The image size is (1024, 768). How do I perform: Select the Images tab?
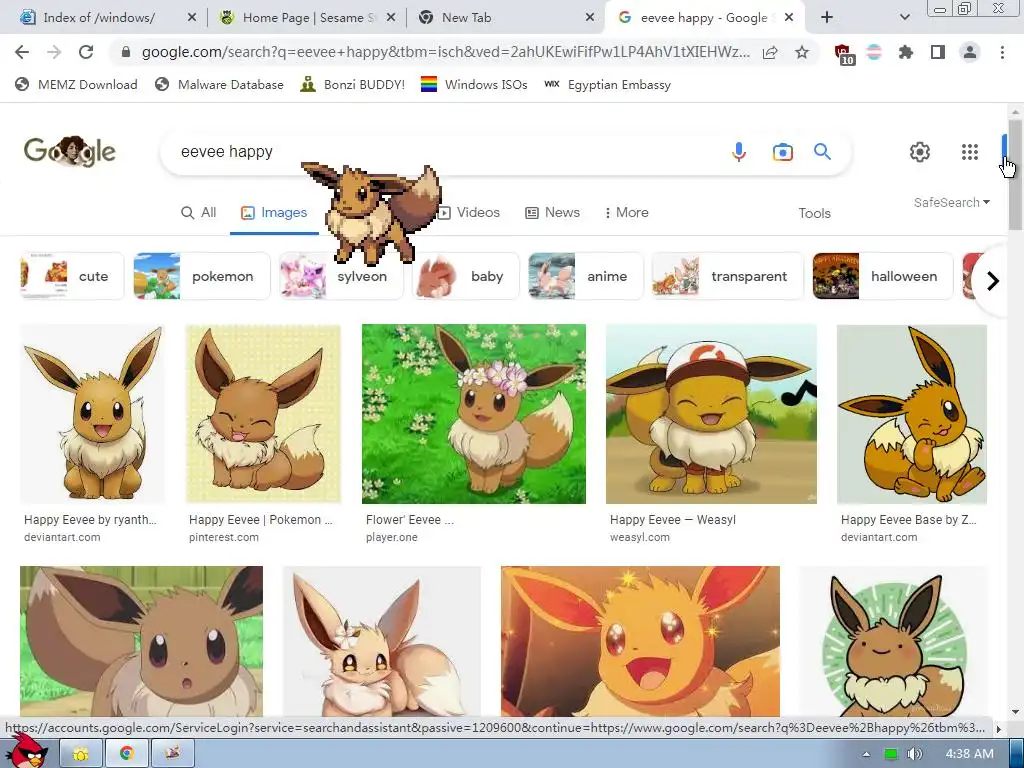coord(274,213)
